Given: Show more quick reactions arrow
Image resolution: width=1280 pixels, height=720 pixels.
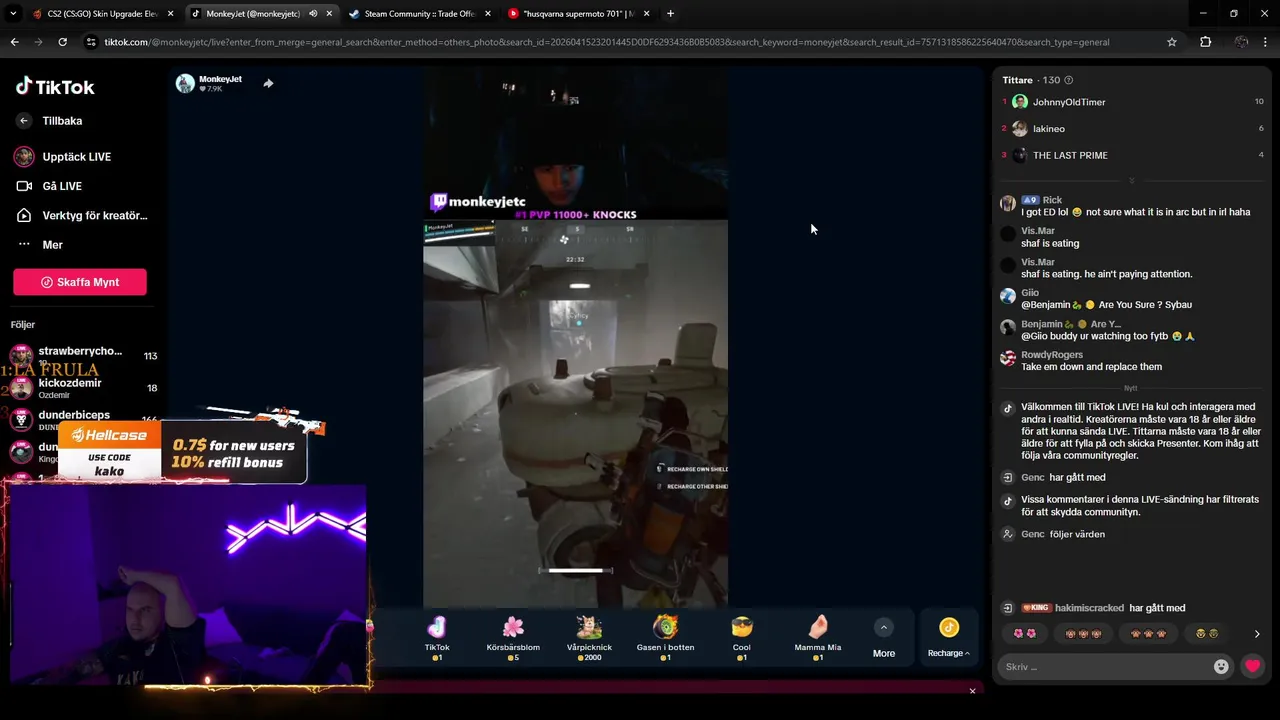Looking at the screenshot, I should click(x=1257, y=634).
